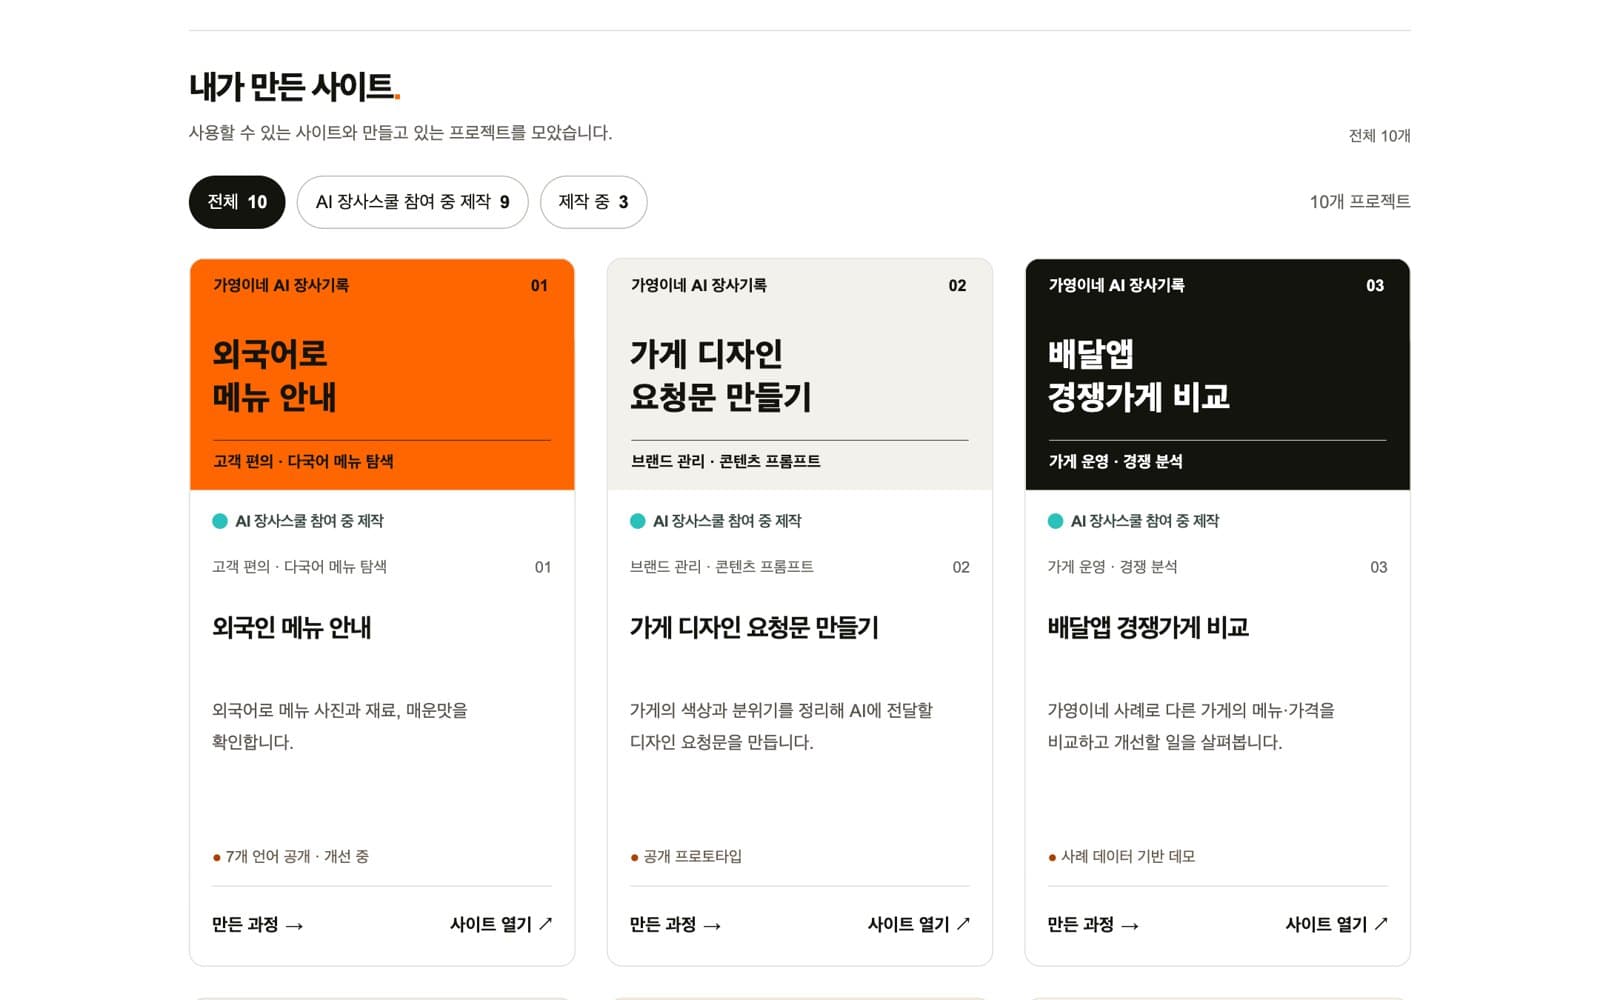Click the orange 외국어로 메뉴 안내 cover thumbnail
The image size is (1600, 1000).
(x=382, y=375)
